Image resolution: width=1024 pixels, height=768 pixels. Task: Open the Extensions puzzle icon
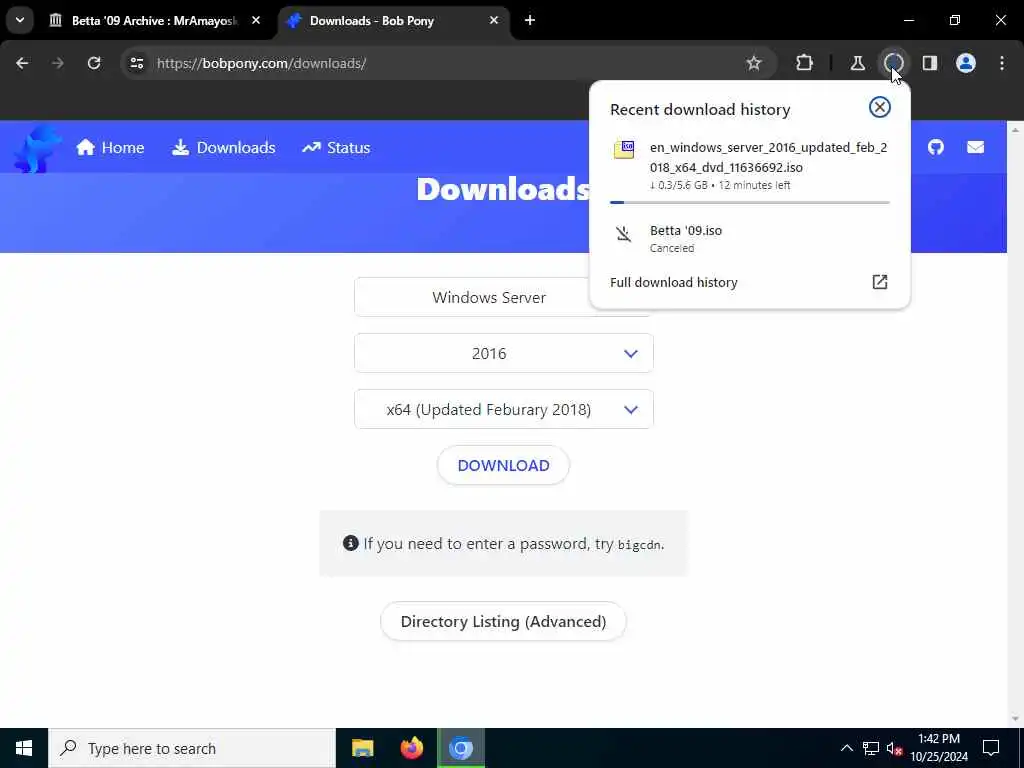805,63
